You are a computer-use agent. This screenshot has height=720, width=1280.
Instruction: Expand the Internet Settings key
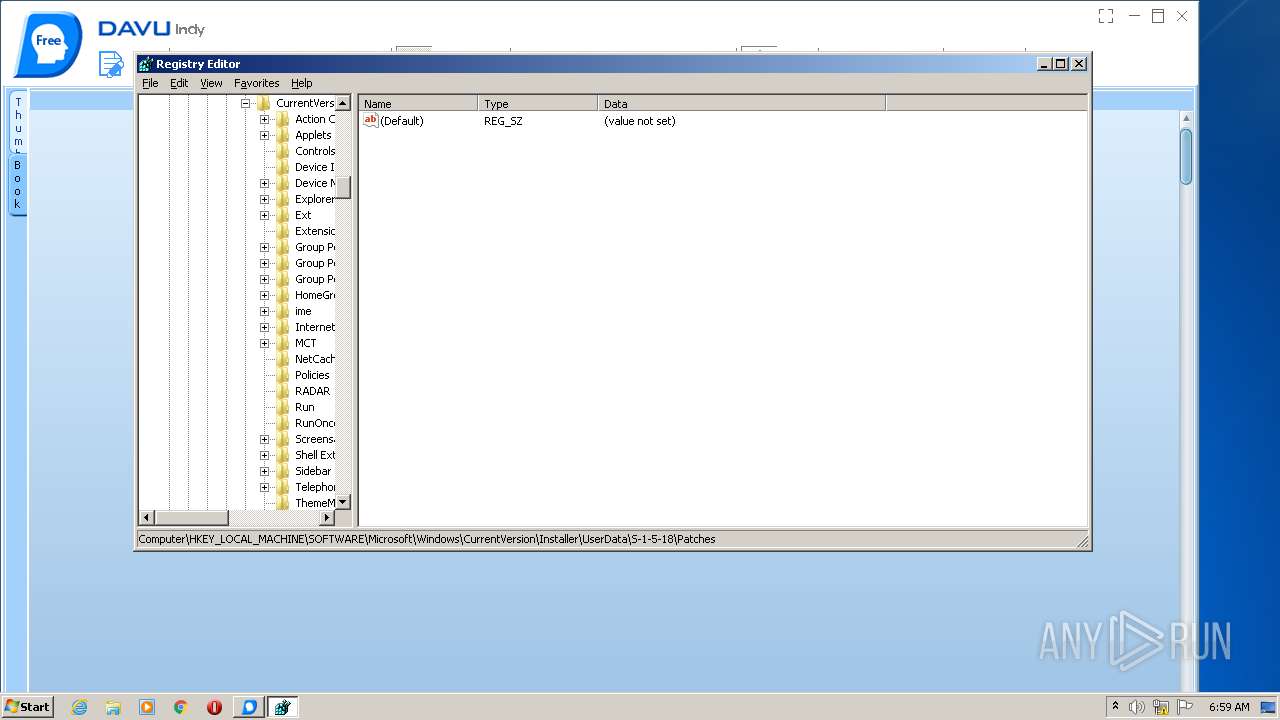coord(264,327)
